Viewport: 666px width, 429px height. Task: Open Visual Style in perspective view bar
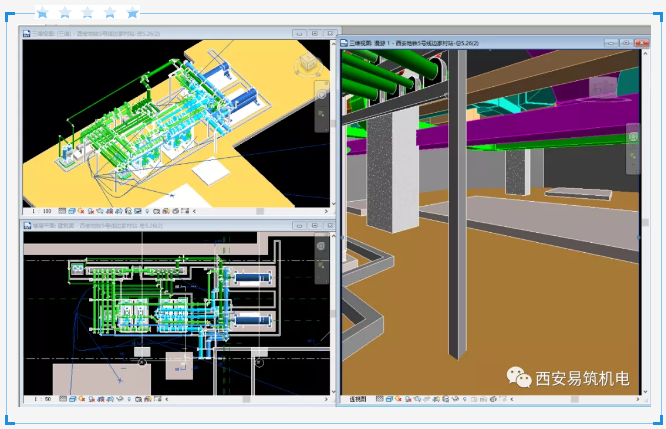point(389,399)
